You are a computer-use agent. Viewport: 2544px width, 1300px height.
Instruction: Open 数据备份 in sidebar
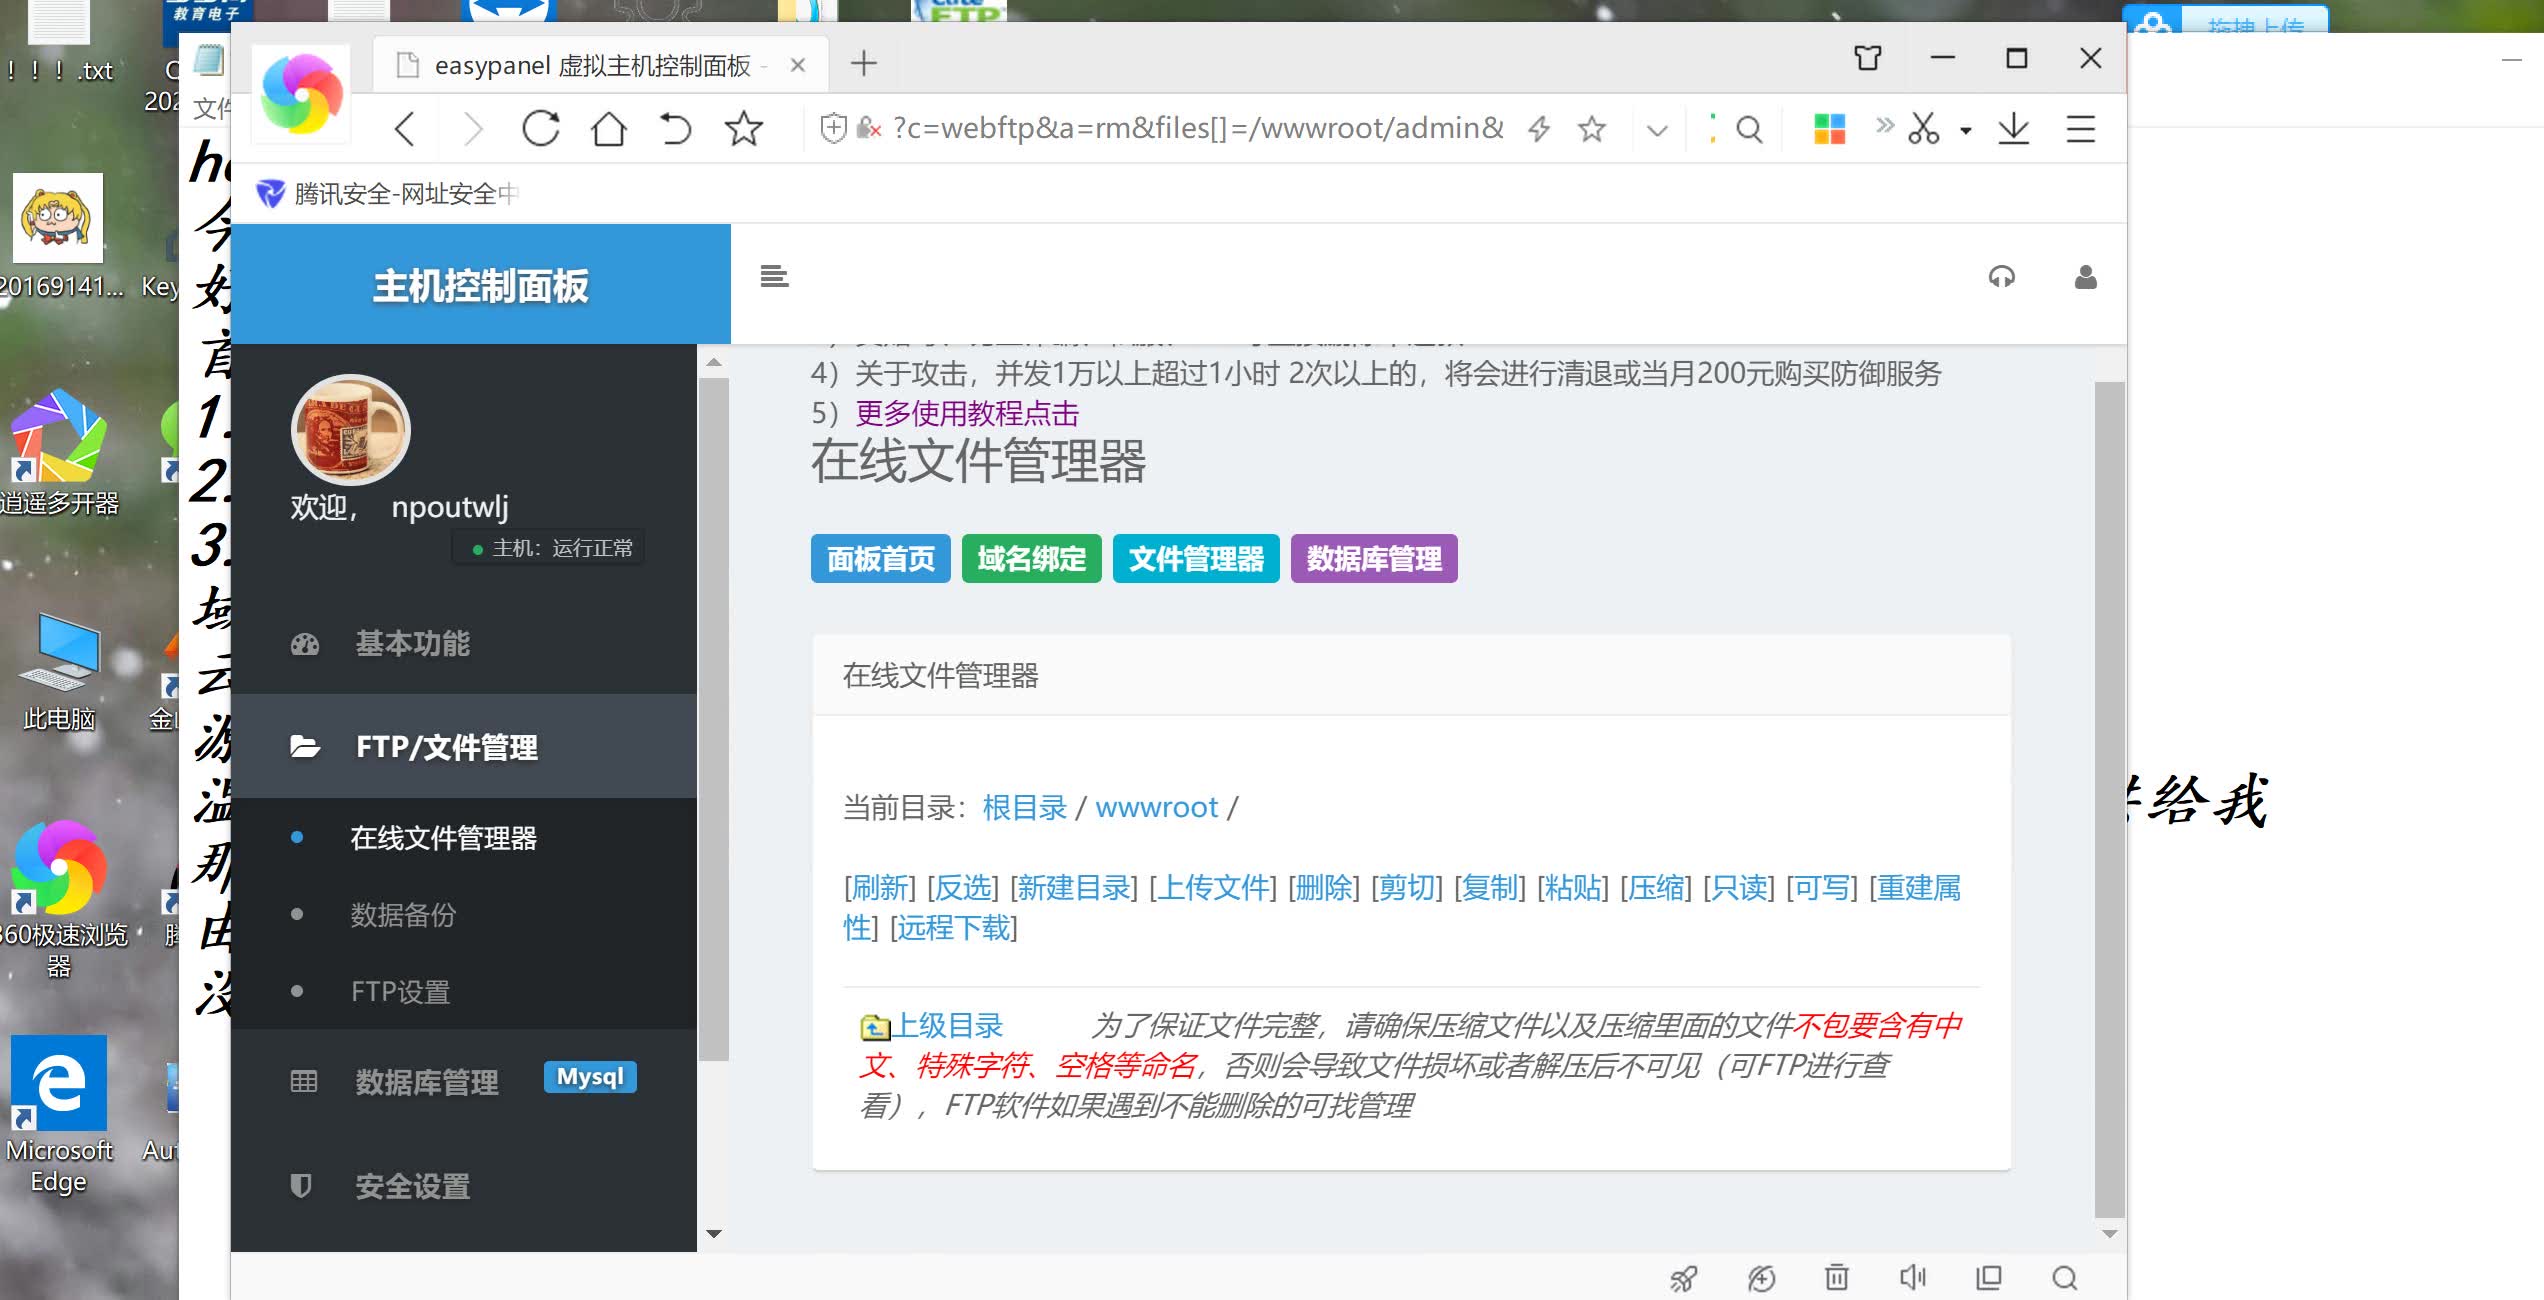(403, 914)
